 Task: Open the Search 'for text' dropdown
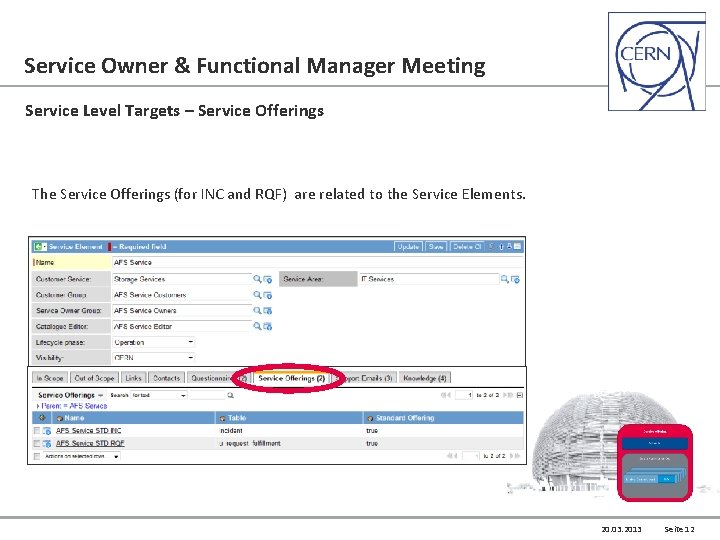159,395
